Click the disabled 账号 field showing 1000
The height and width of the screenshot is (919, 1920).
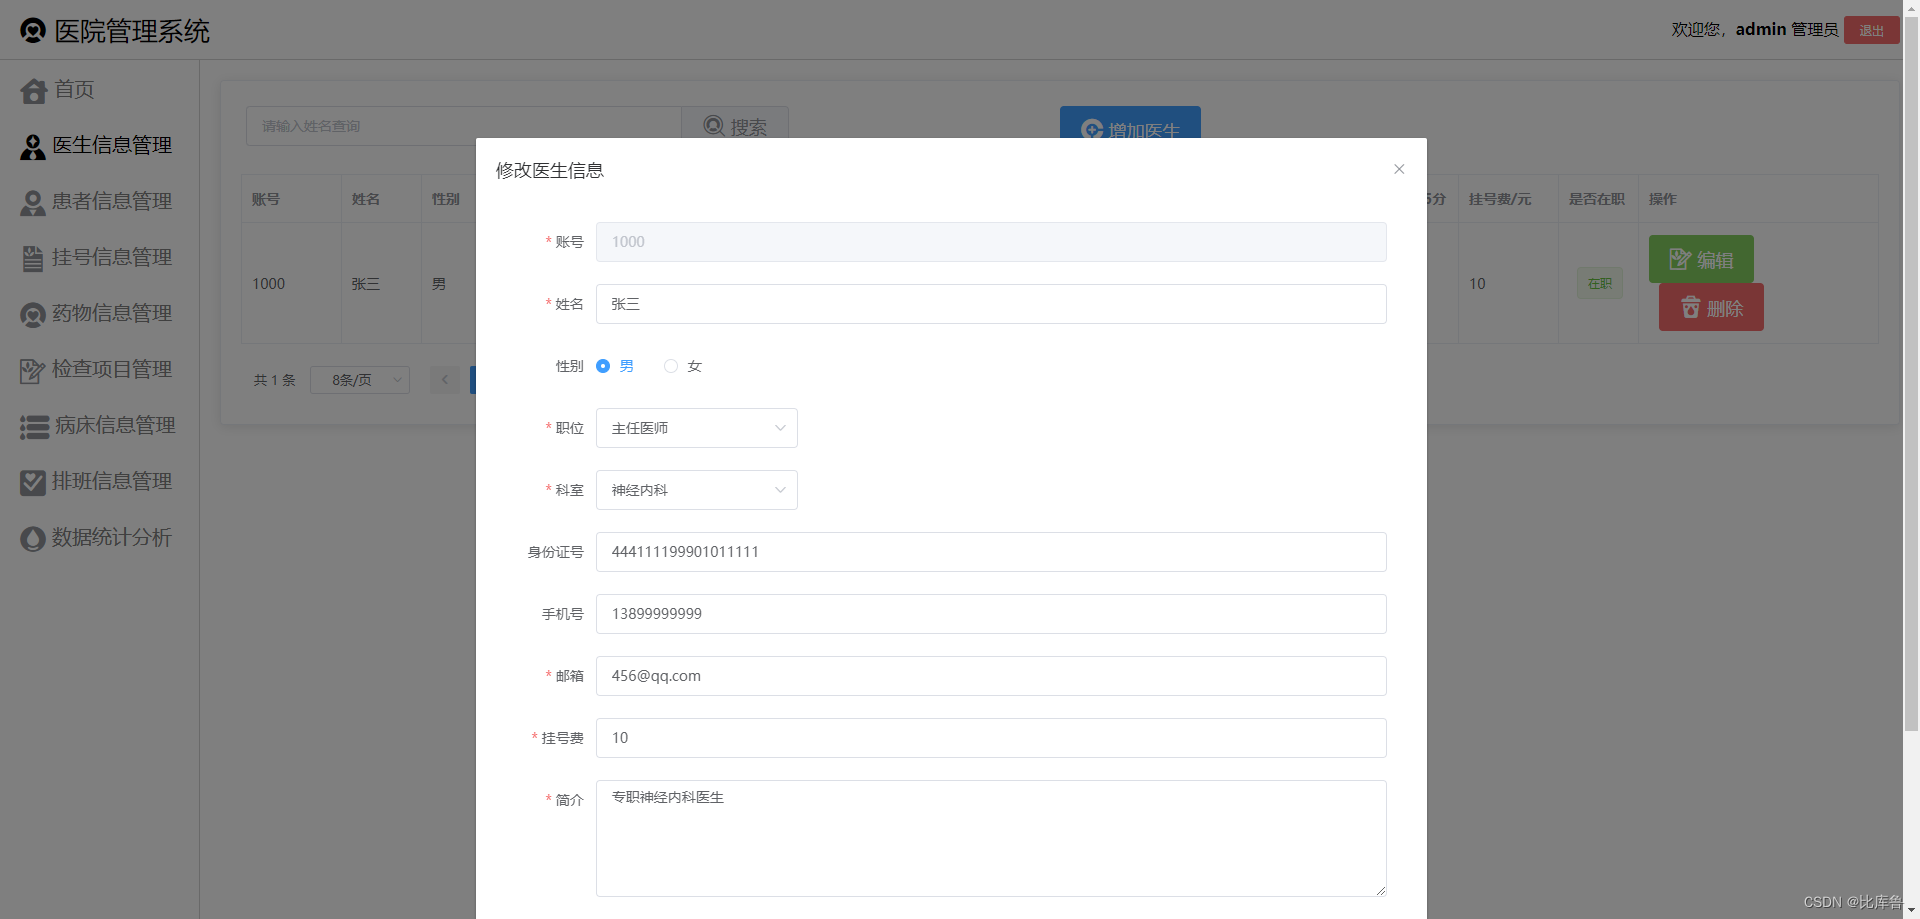[991, 242]
